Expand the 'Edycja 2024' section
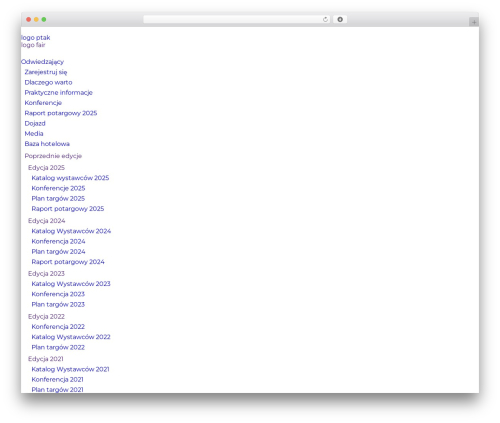500x423 pixels. pos(47,221)
